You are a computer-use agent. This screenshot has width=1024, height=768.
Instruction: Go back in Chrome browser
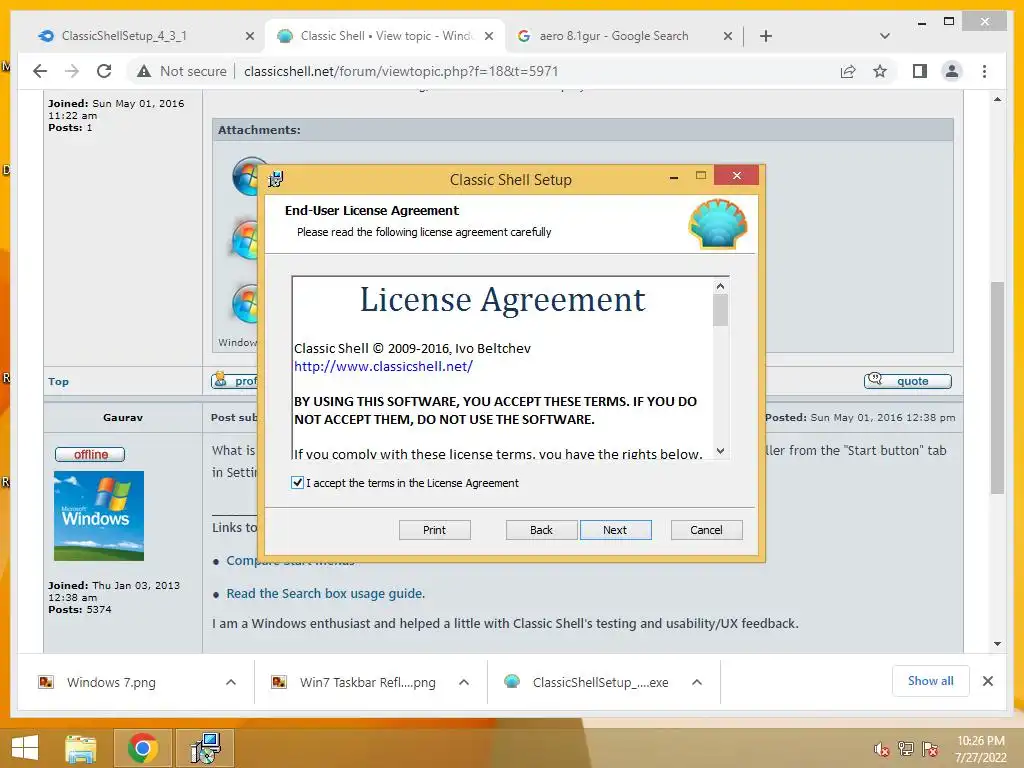pos(40,71)
